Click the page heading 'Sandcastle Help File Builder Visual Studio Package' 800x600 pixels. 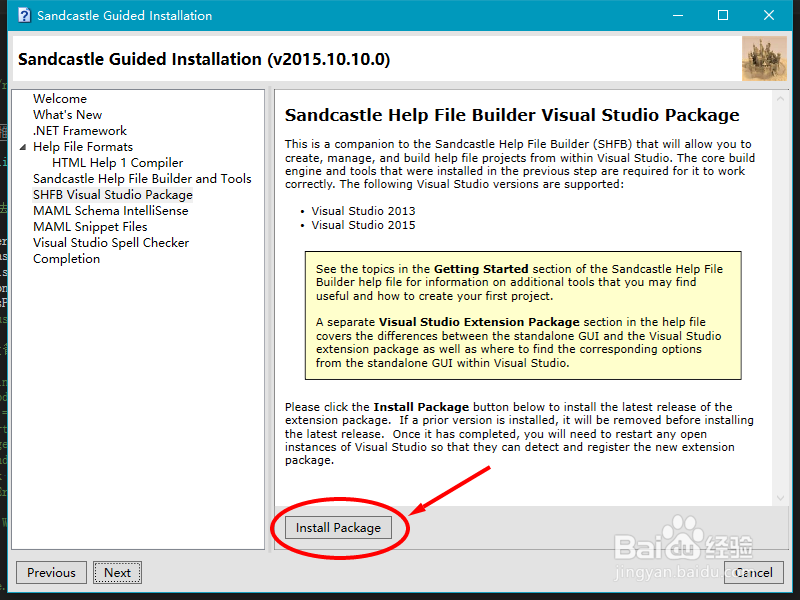pos(512,115)
